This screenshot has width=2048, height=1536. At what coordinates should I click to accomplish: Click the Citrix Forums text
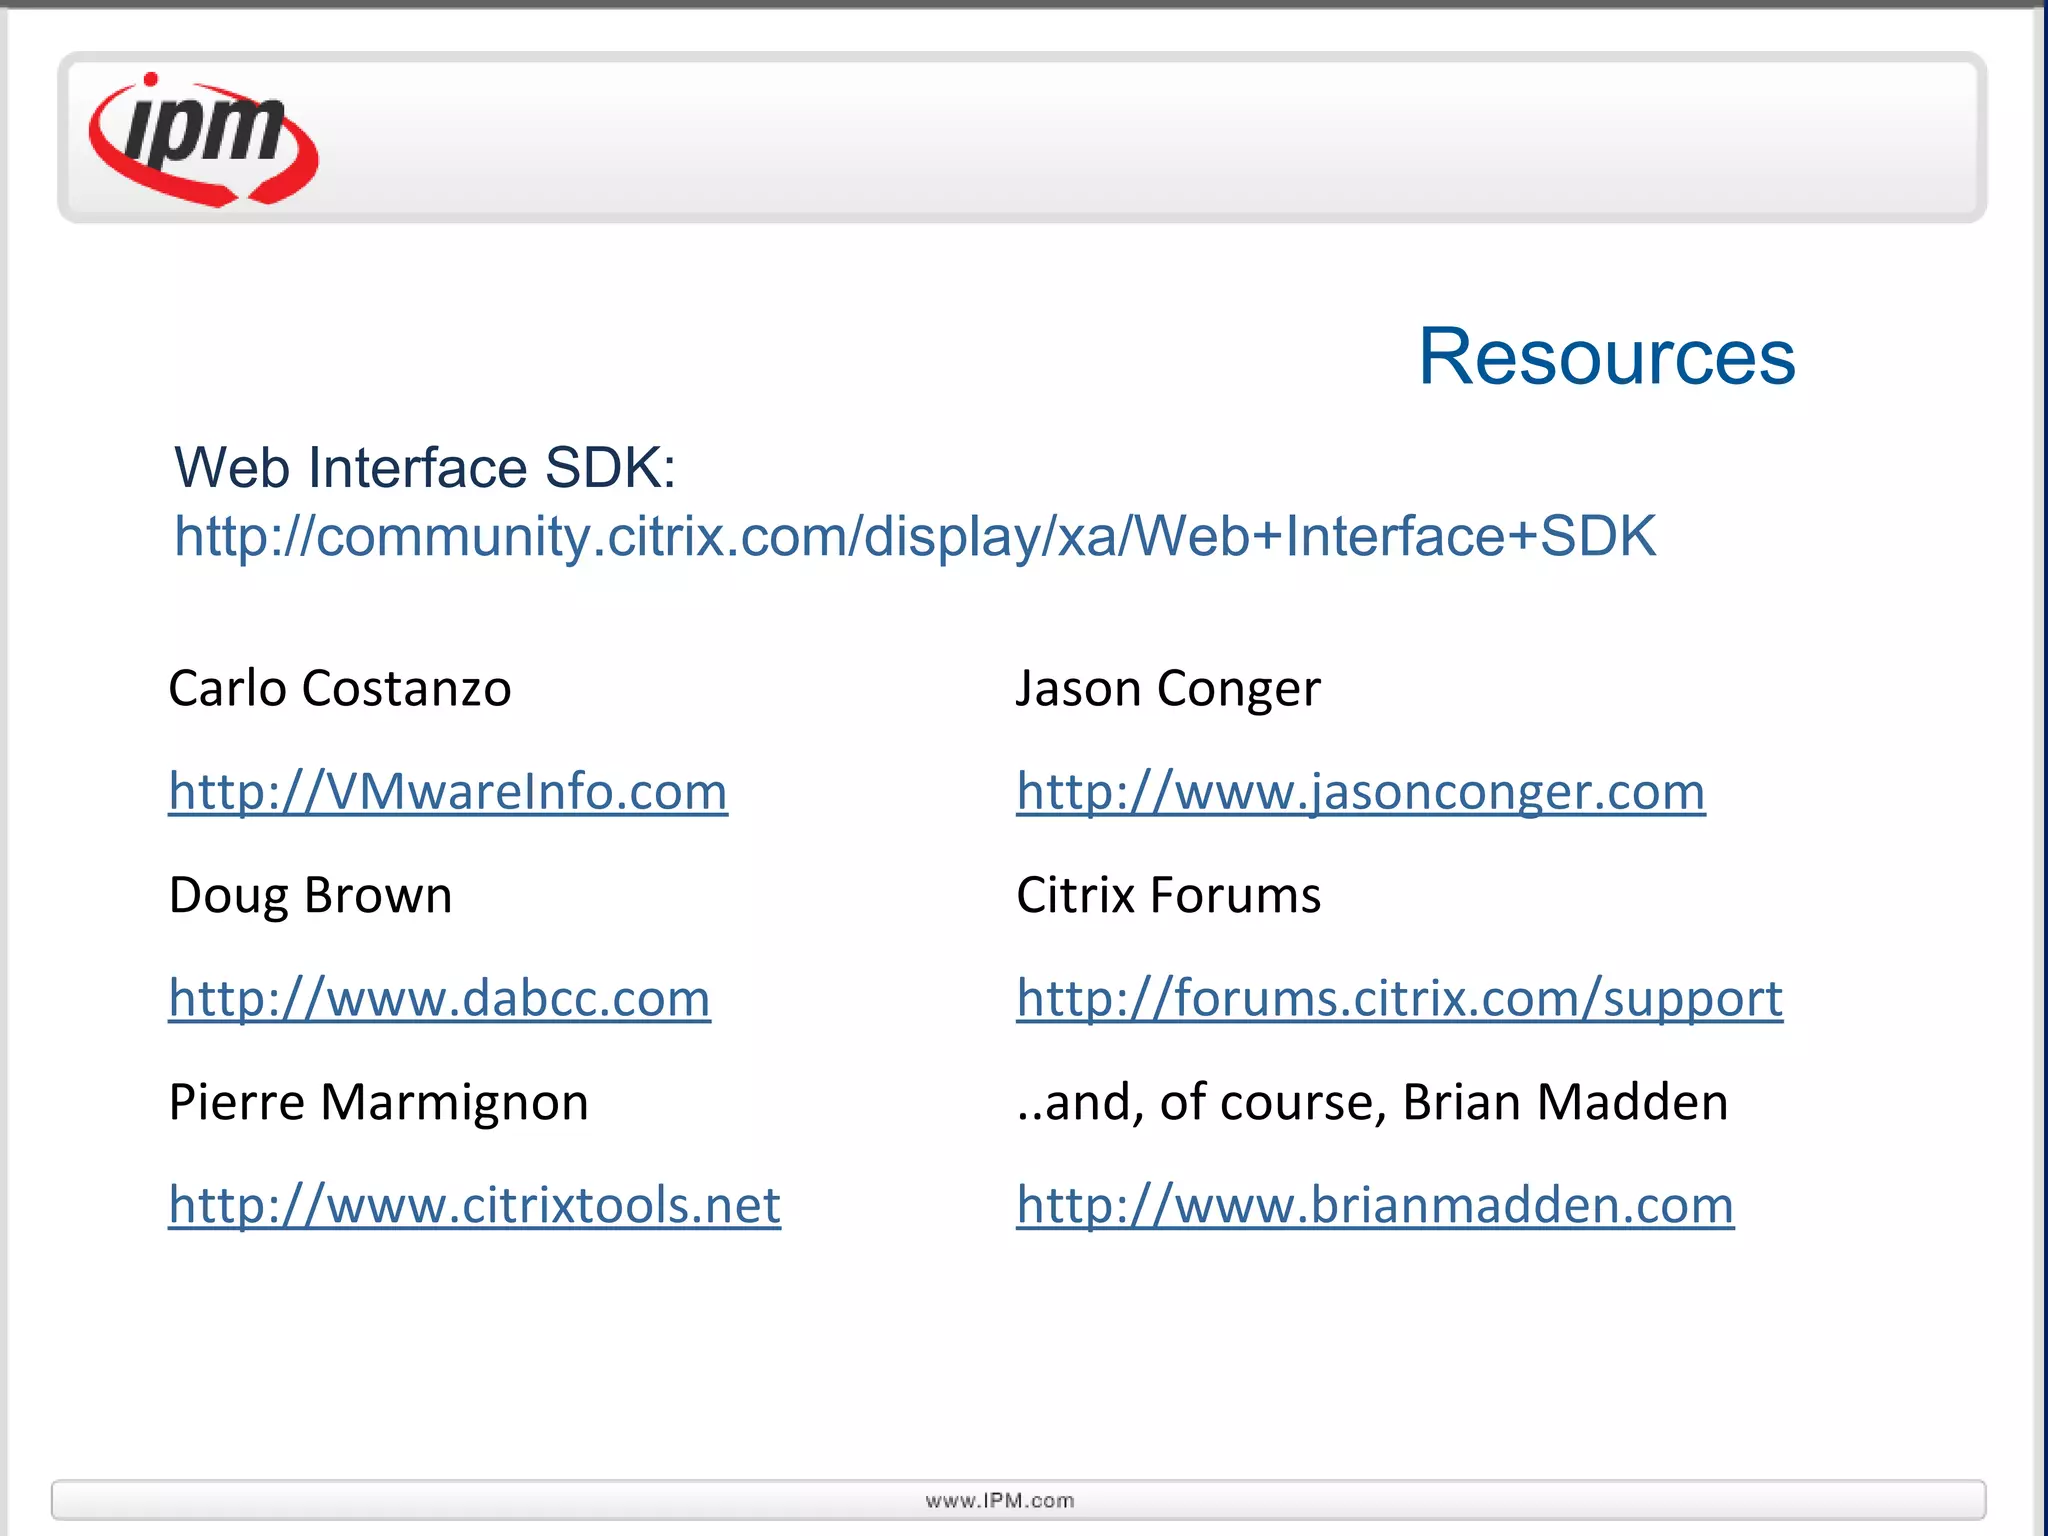1168,895
